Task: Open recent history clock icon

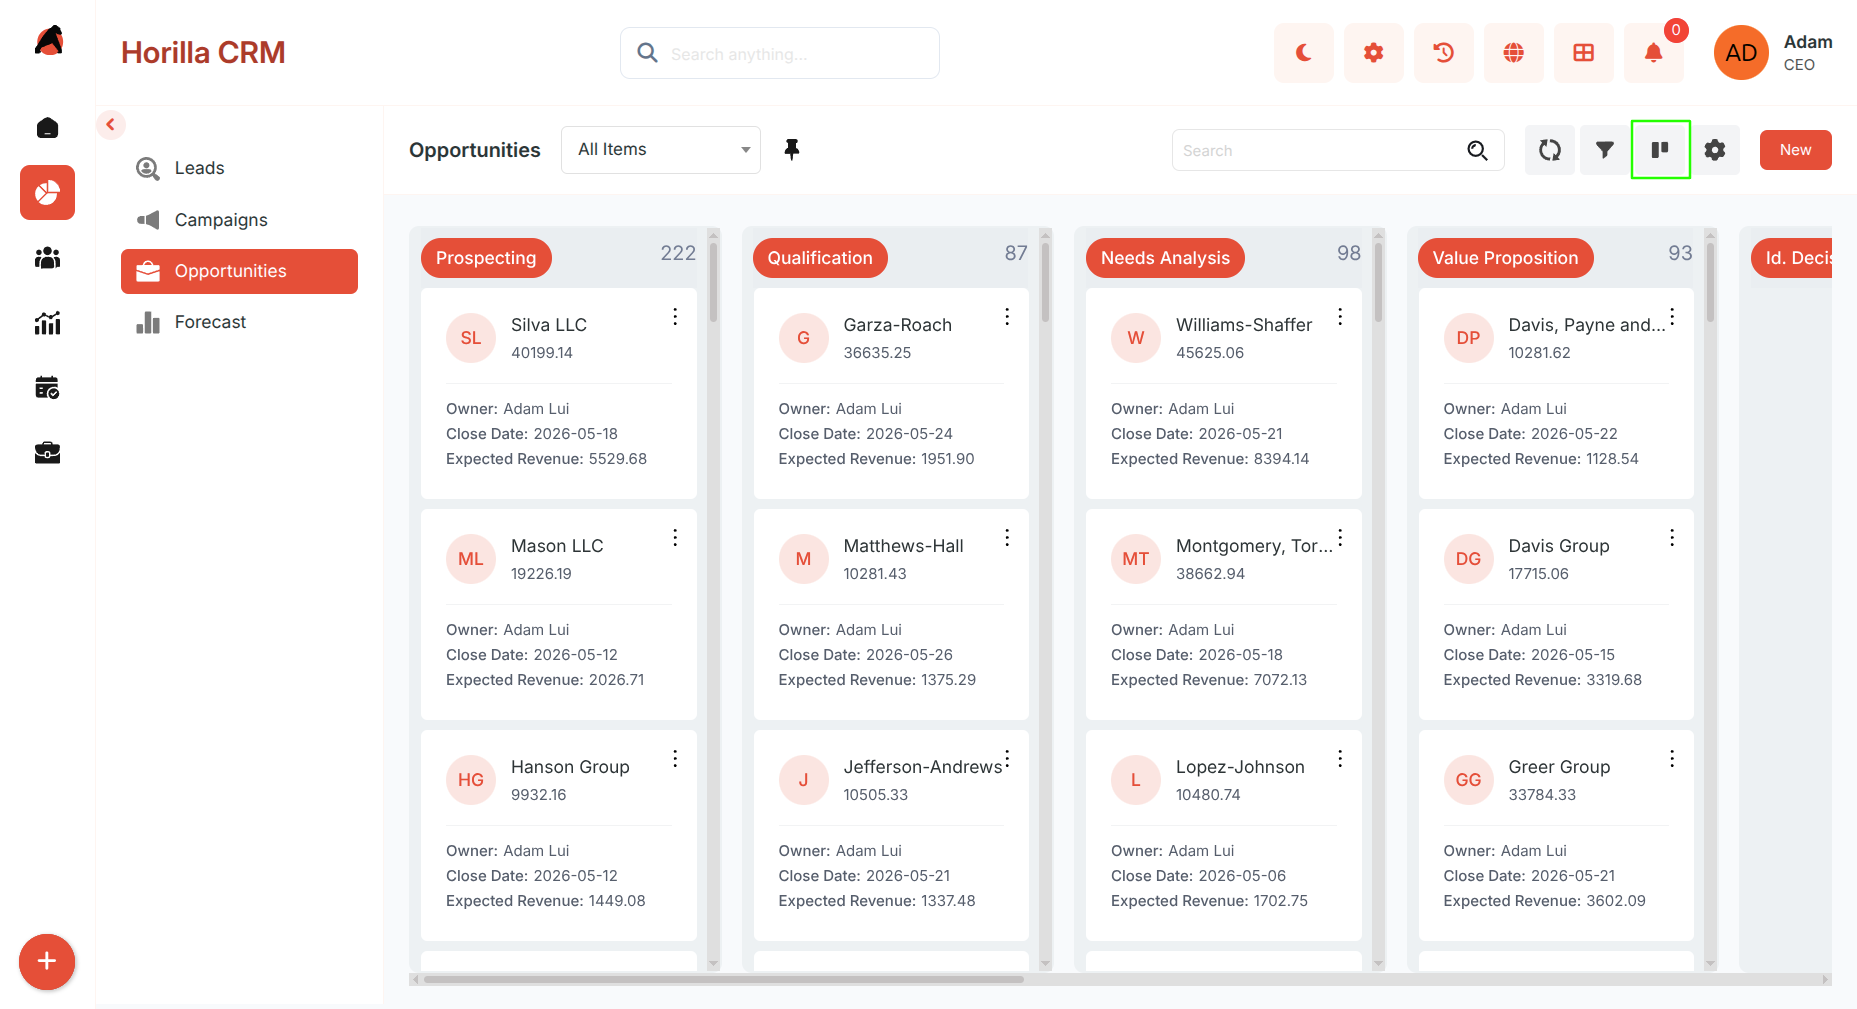Action: coord(1443,53)
